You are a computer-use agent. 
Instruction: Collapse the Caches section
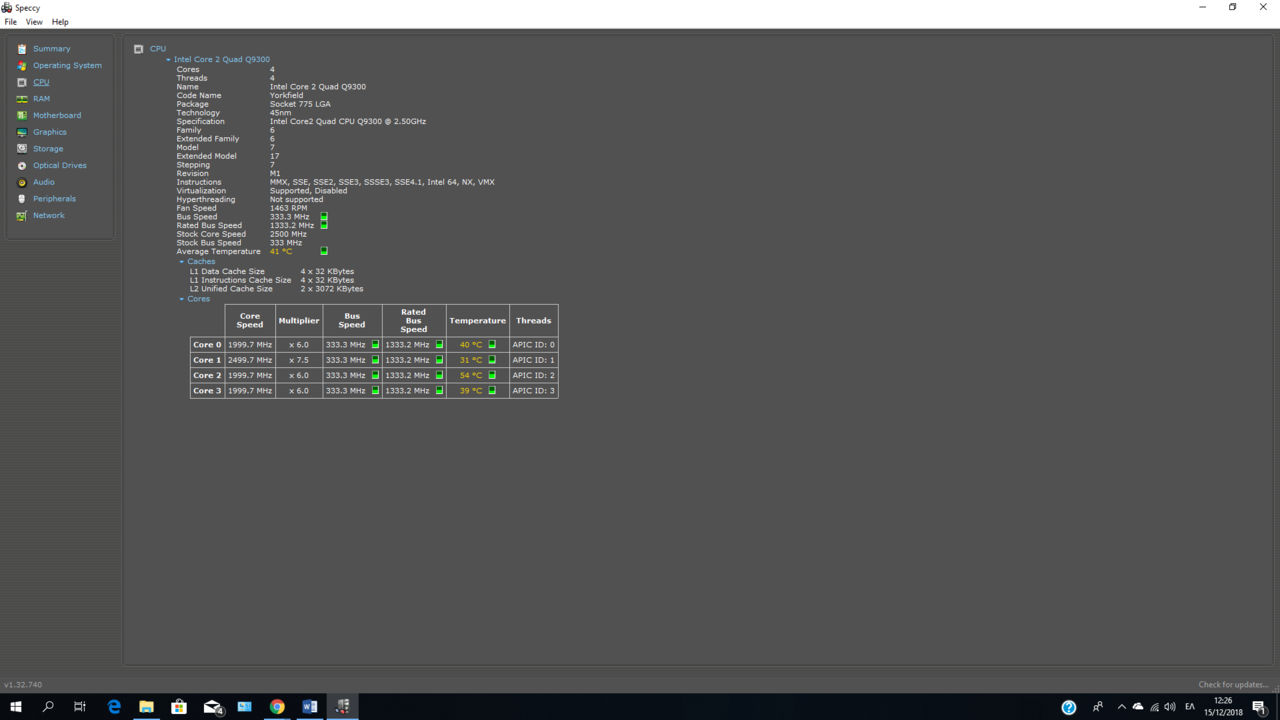coord(181,262)
